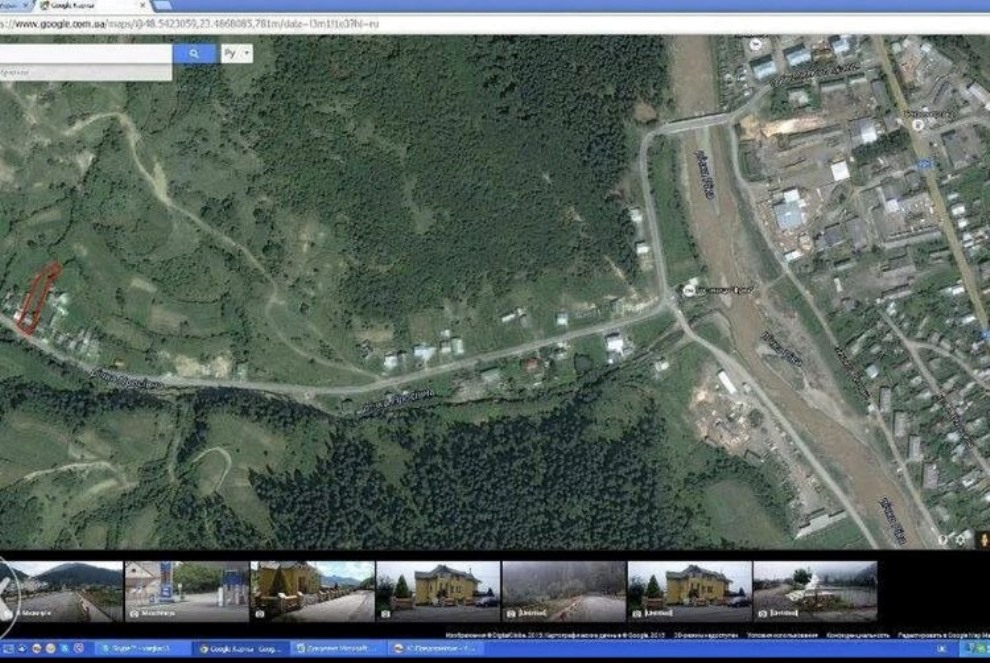Switch to 1С Предприятие taskbar button

point(436,648)
